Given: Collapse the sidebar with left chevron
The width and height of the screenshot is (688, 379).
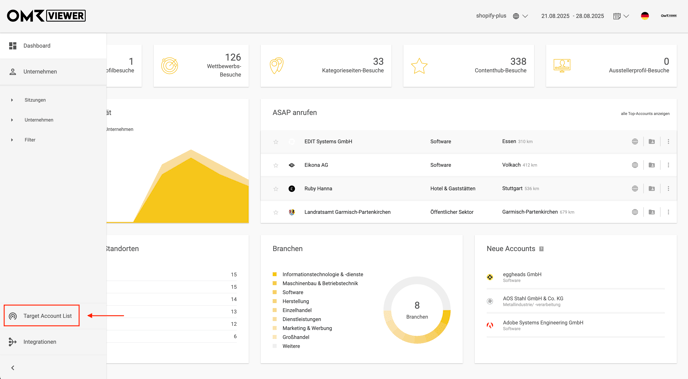Looking at the screenshot, I should [x=13, y=368].
